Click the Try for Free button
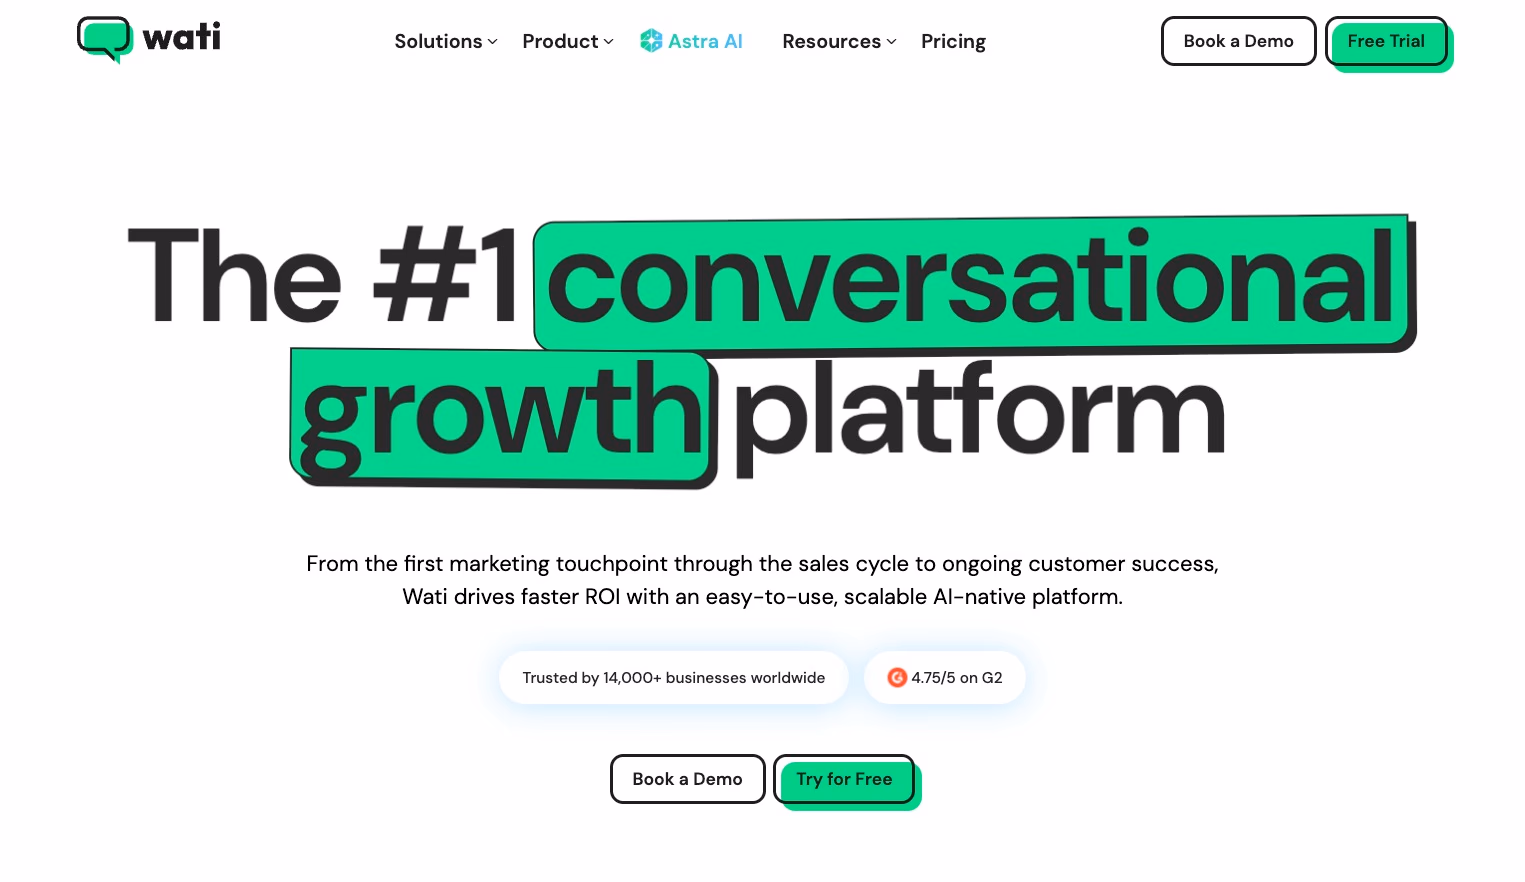Image resolution: width=1525 pixels, height=882 pixels. (x=844, y=779)
